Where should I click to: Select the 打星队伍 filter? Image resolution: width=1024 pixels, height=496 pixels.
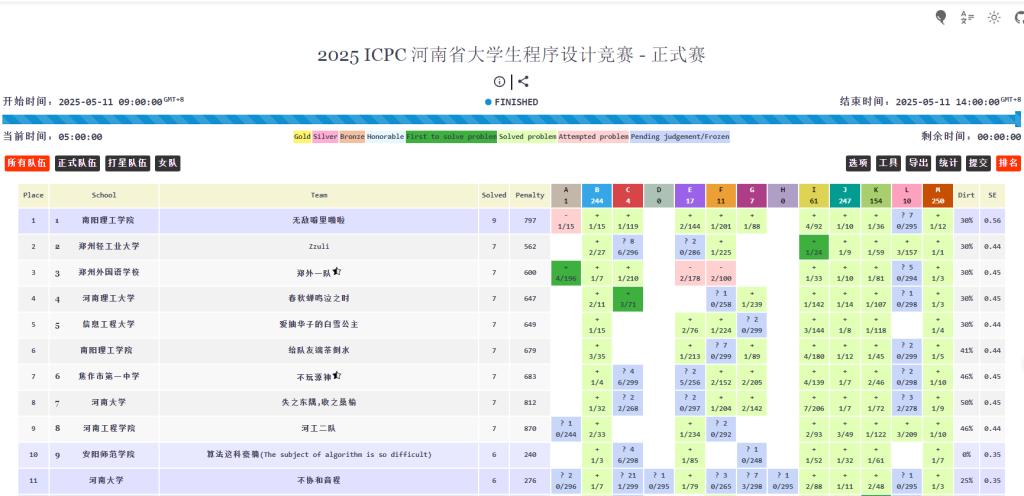click(128, 163)
